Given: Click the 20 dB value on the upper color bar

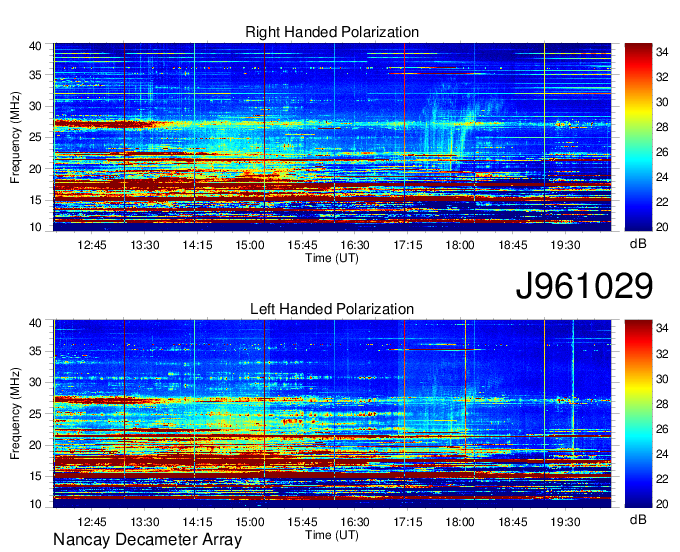Looking at the screenshot, I should pyautogui.click(x=662, y=227).
